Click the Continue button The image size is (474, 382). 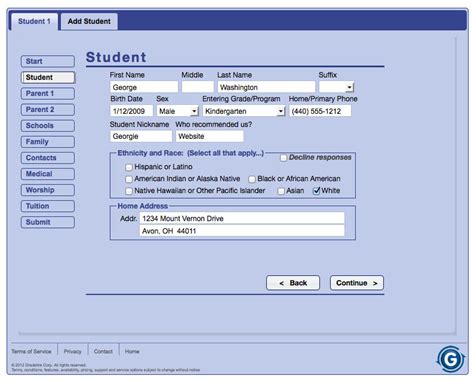pyautogui.click(x=357, y=283)
